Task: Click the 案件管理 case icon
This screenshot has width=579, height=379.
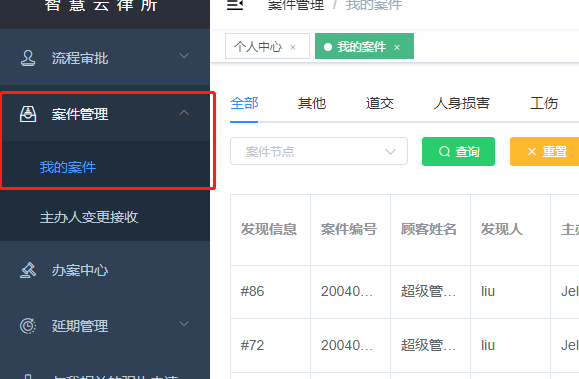Action: (x=28, y=114)
